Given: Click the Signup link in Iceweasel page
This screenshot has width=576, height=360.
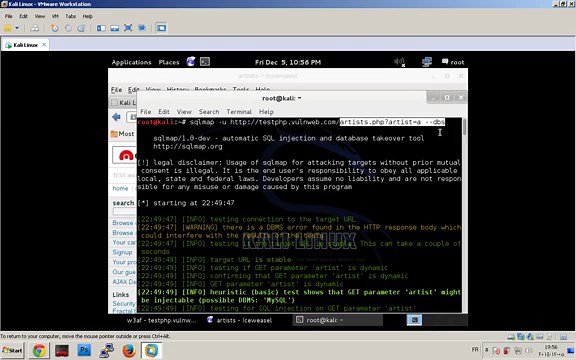Looking at the screenshot, I should point(122,252).
